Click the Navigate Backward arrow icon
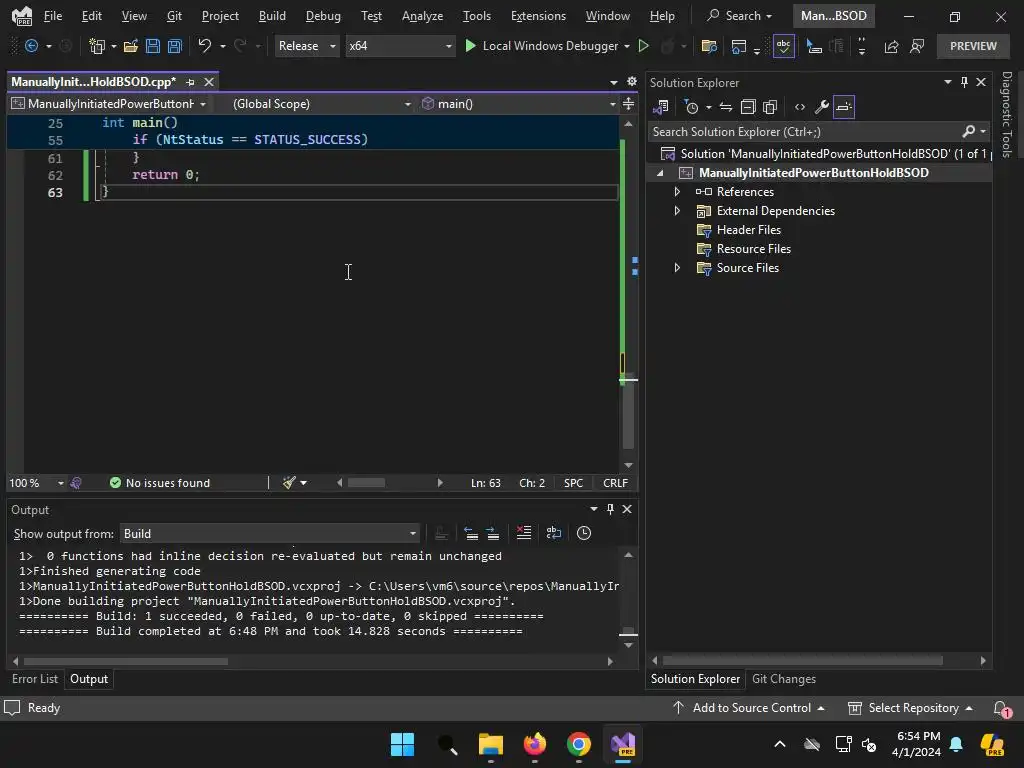 [31, 46]
